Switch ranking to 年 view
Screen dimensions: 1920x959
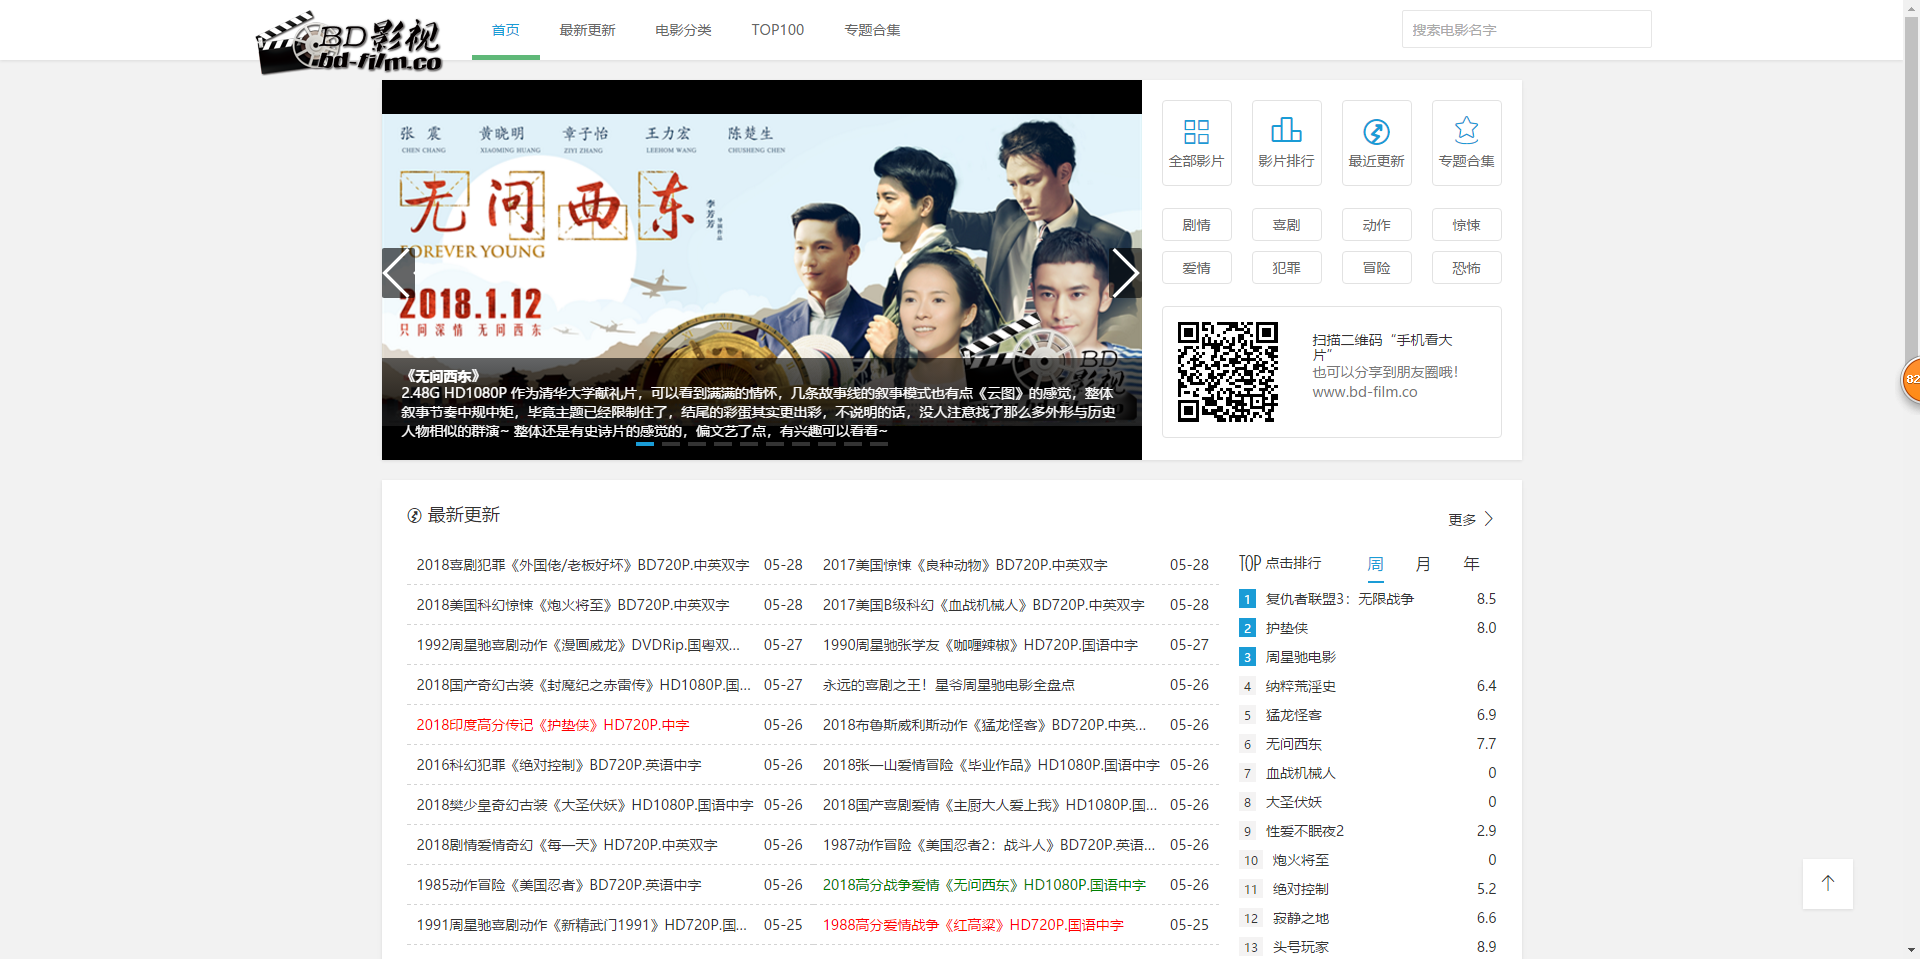click(1471, 564)
